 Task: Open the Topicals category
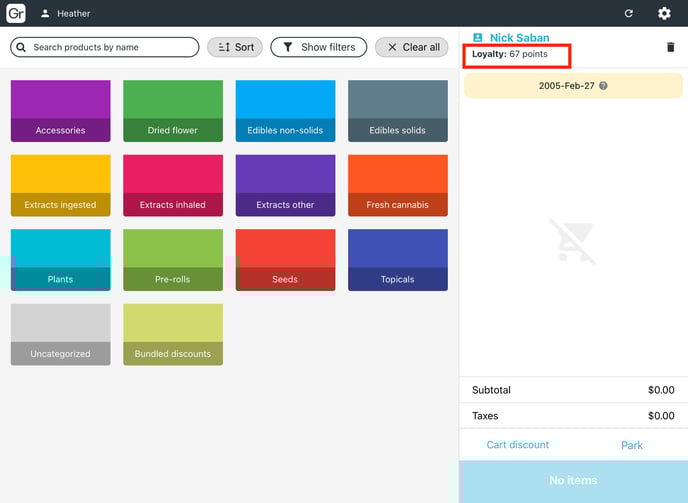tap(398, 260)
